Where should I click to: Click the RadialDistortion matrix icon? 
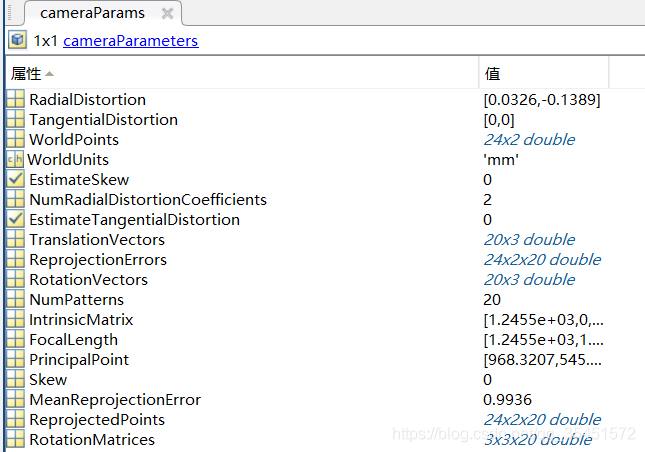tap(15, 100)
